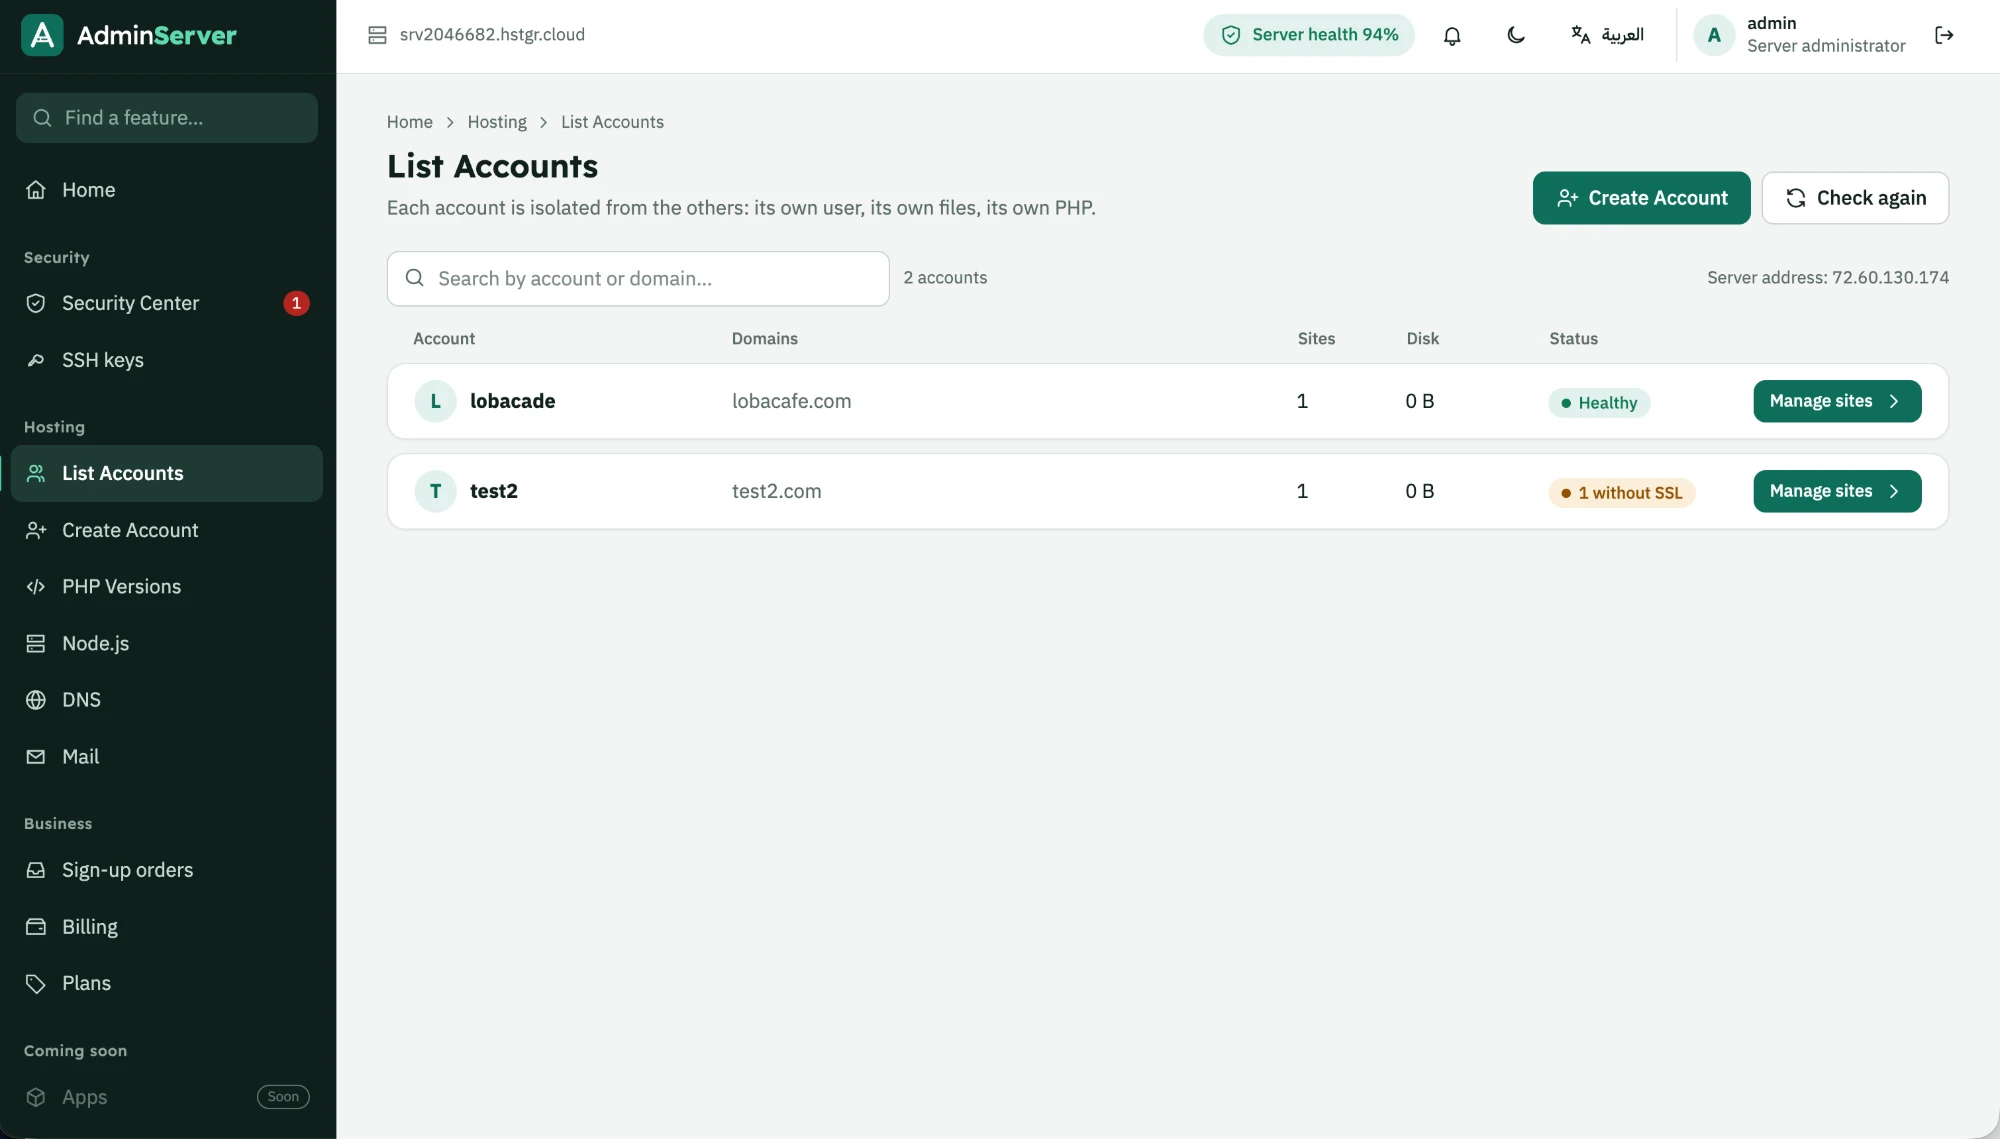Click the L avatar for lobacade

pyautogui.click(x=436, y=401)
